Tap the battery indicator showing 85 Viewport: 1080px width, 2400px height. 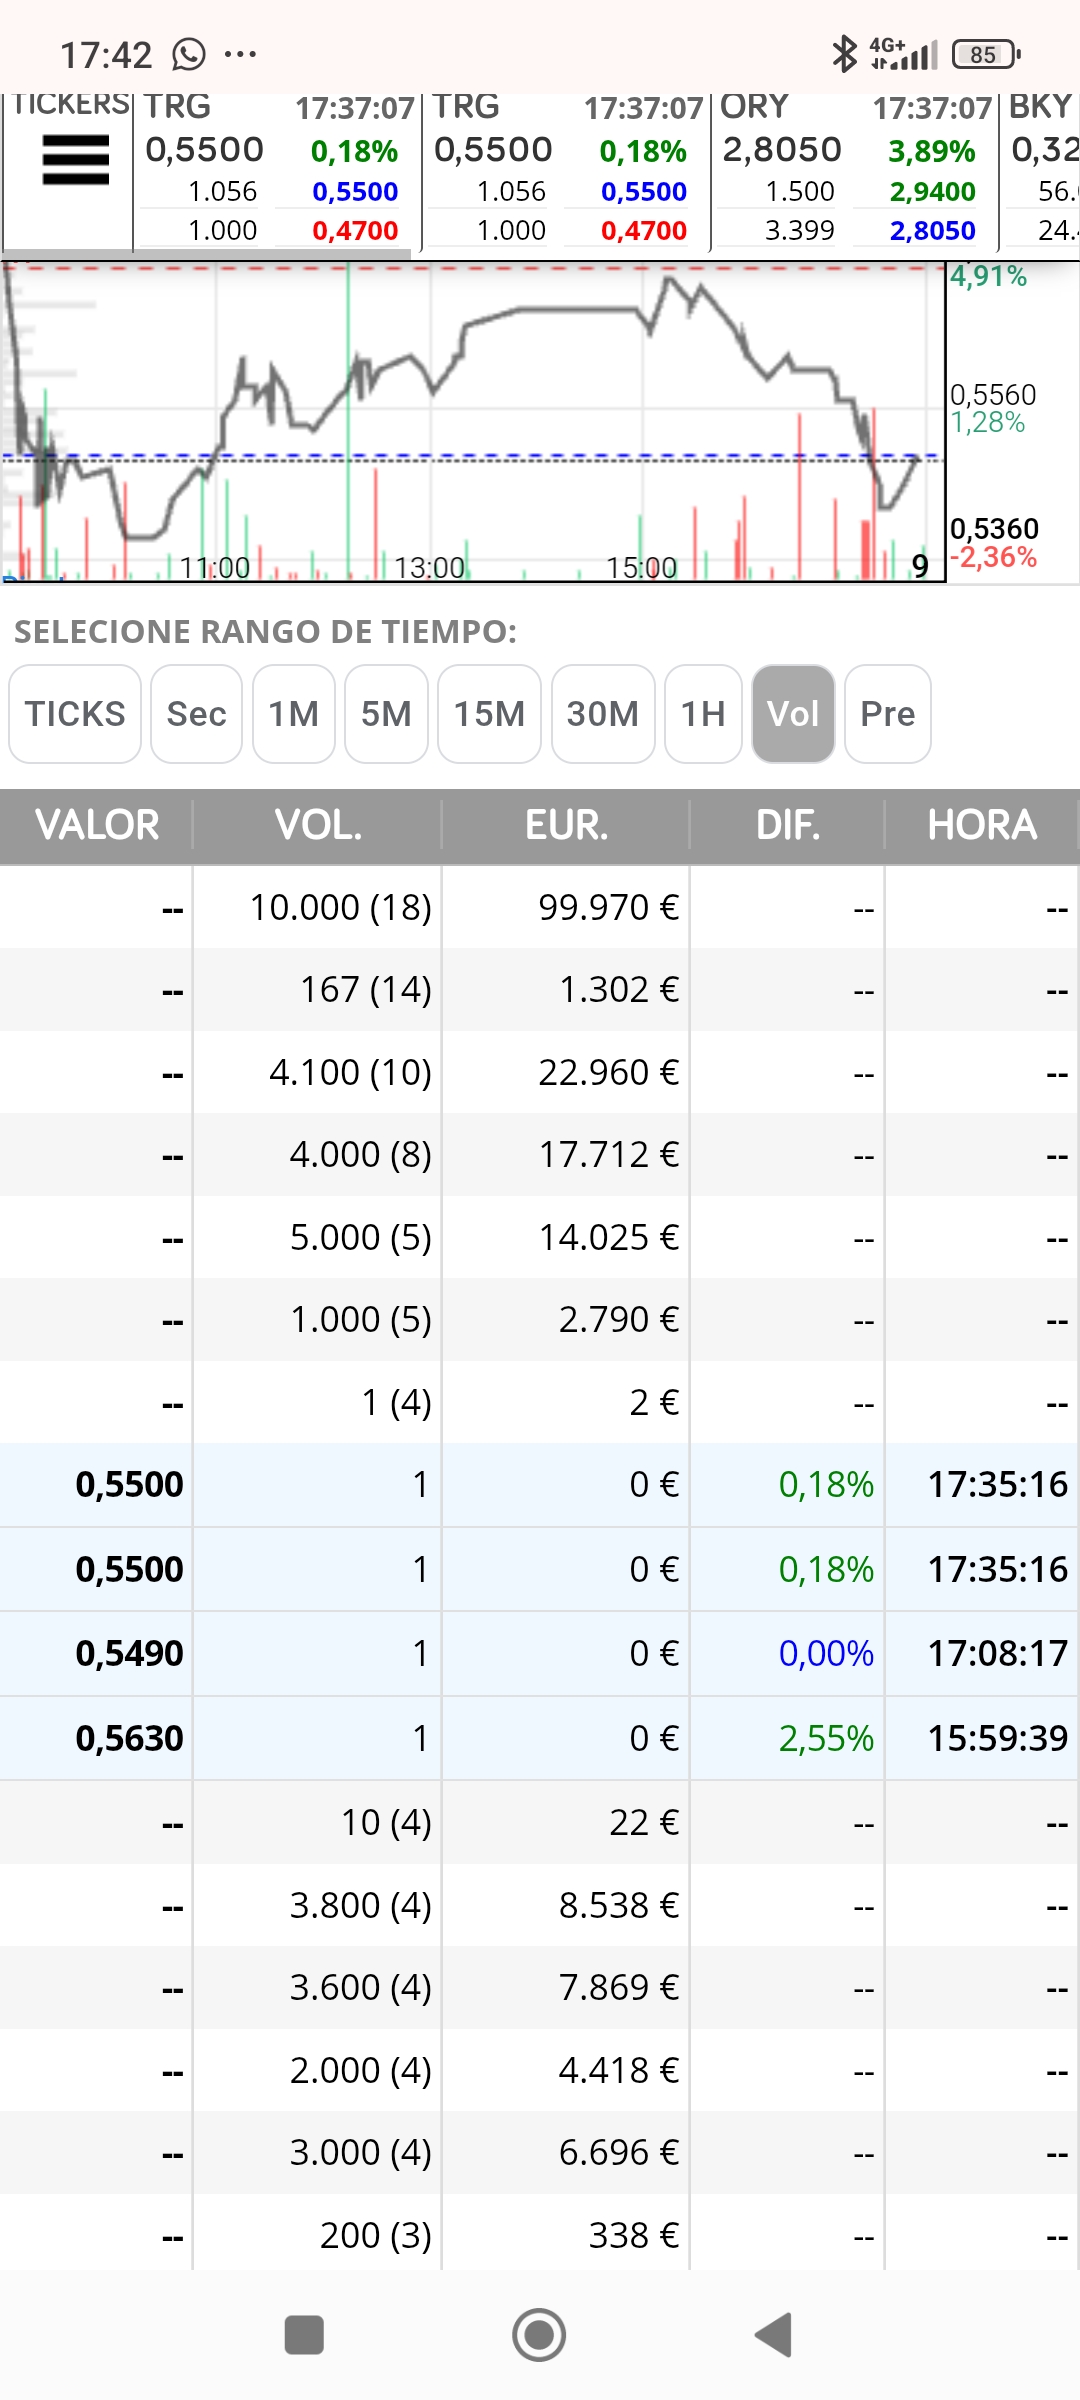[986, 54]
